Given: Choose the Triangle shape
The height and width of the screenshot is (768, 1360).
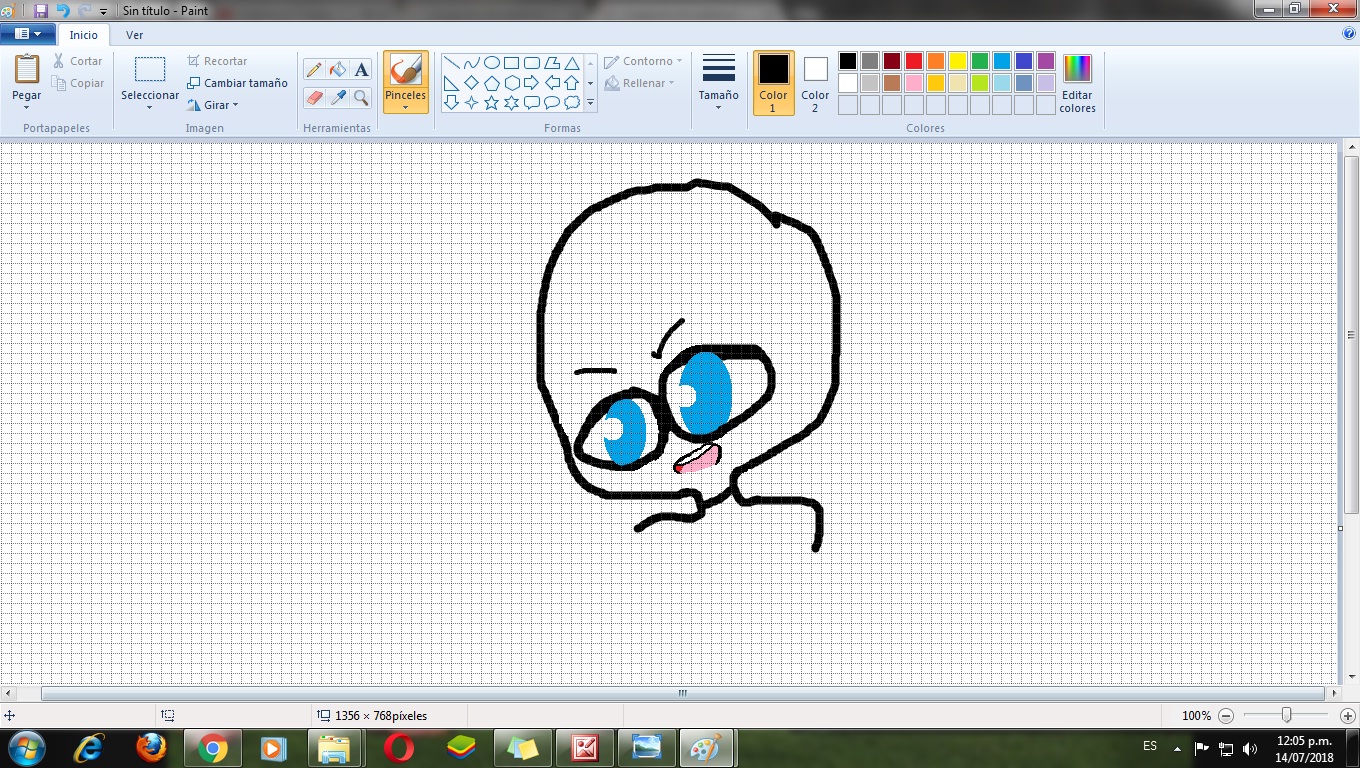Looking at the screenshot, I should [x=572, y=63].
